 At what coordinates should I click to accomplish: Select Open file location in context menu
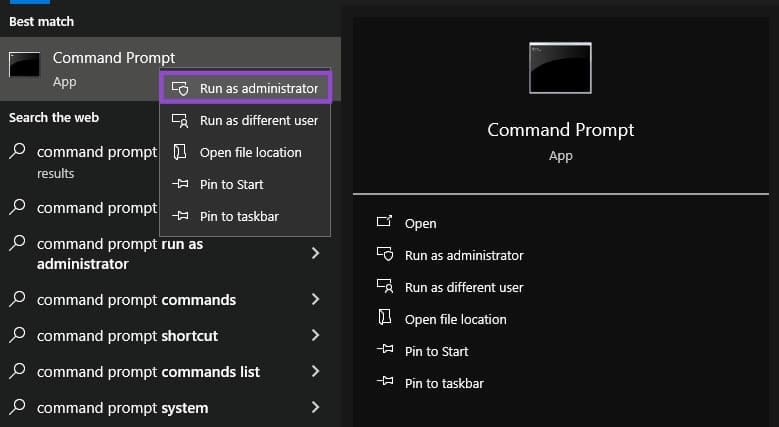pos(245,152)
